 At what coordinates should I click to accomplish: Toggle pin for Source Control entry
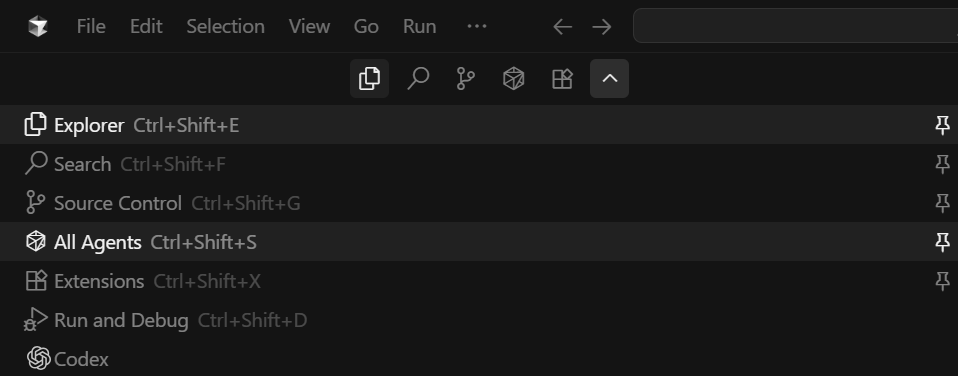(942, 203)
